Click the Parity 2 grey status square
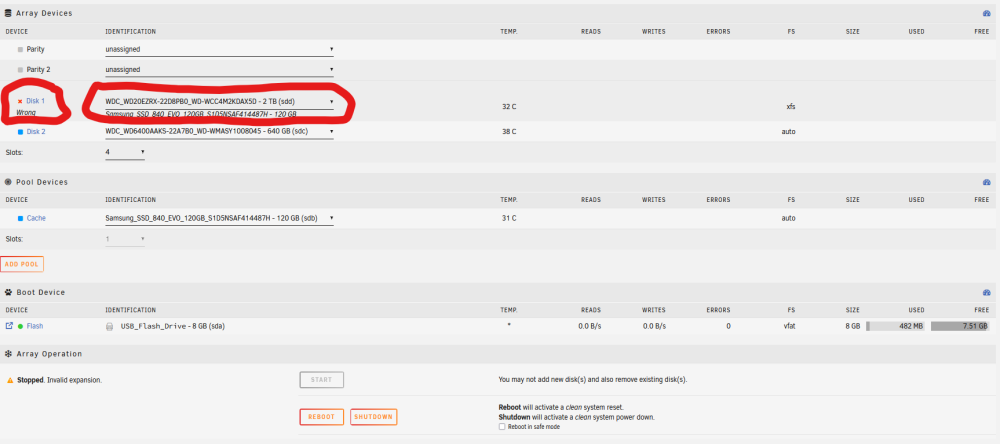This screenshot has width=1000, height=444. pos(20,70)
